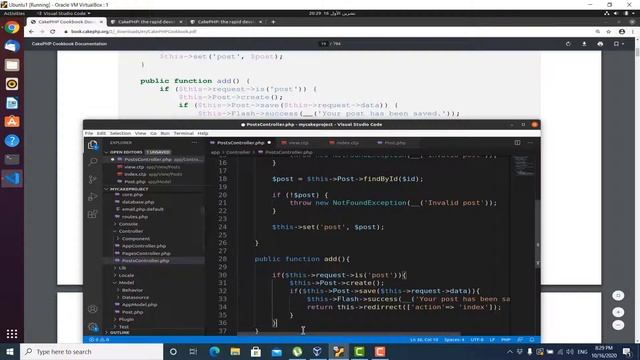Show Applications grid in the Ubuntu dock
Screen dimensions: 640x360
click(12, 334)
